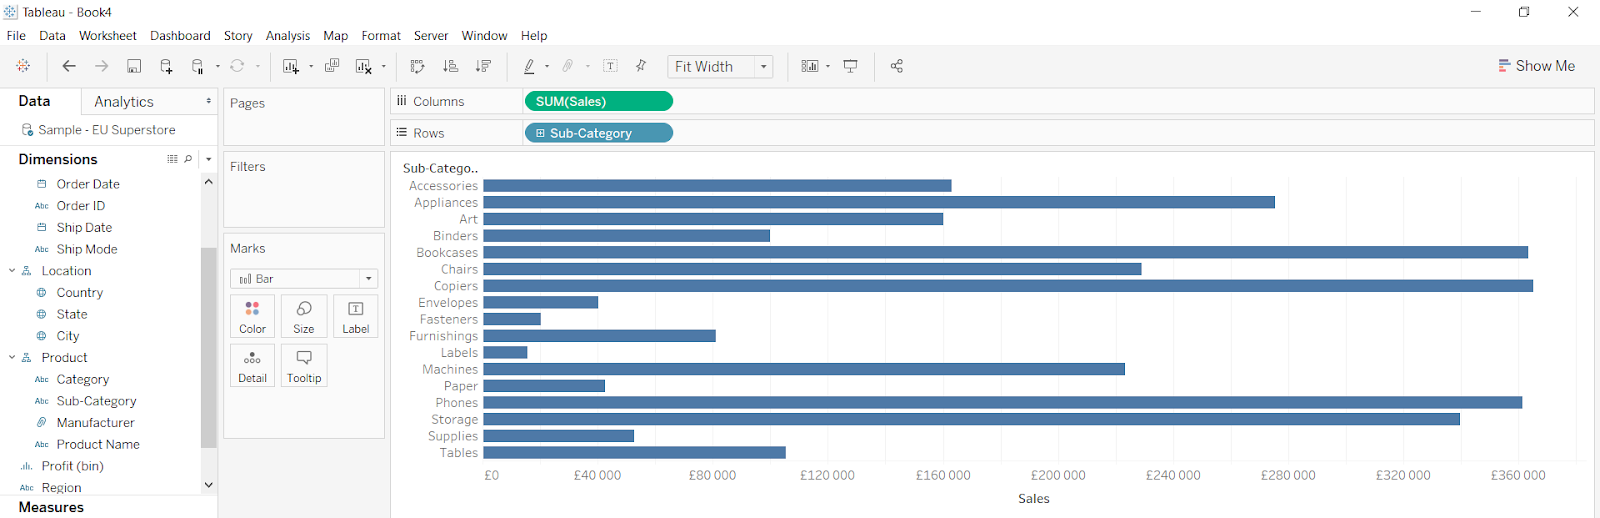Click the Show Me button
This screenshot has width=1600, height=518.
(x=1536, y=66)
